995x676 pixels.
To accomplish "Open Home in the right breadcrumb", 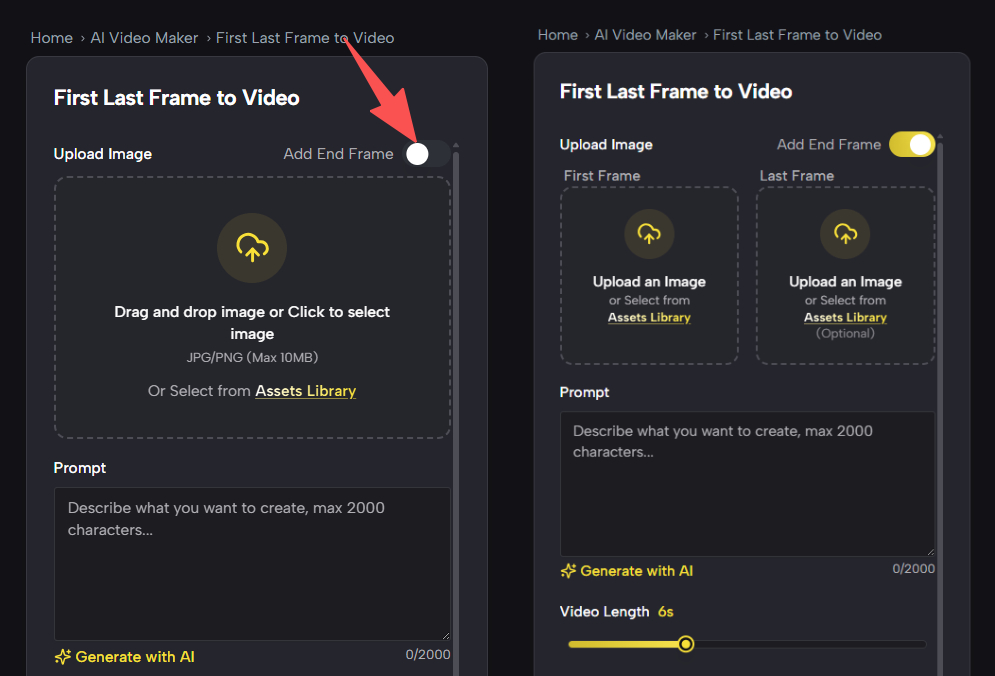I will (x=558, y=35).
